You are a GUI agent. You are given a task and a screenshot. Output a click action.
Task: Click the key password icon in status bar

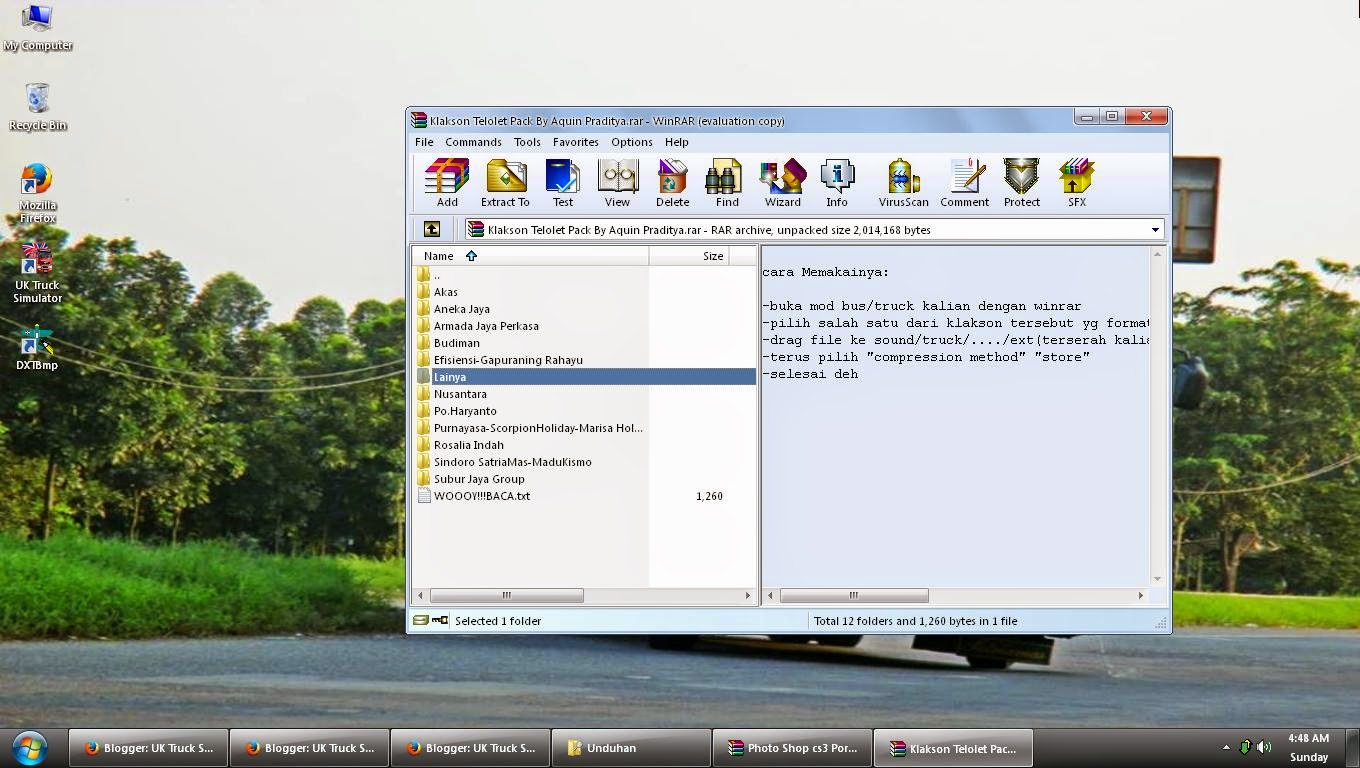(440, 620)
